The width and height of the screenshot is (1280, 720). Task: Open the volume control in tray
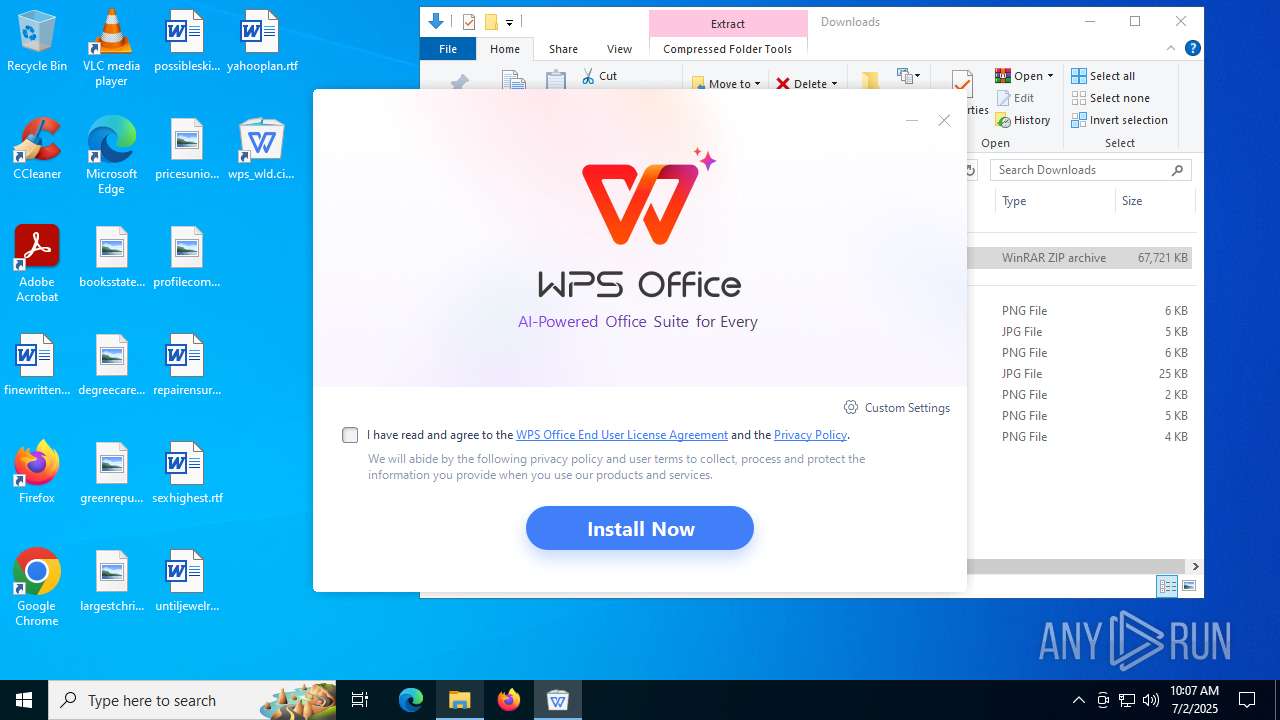tap(1151, 700)
